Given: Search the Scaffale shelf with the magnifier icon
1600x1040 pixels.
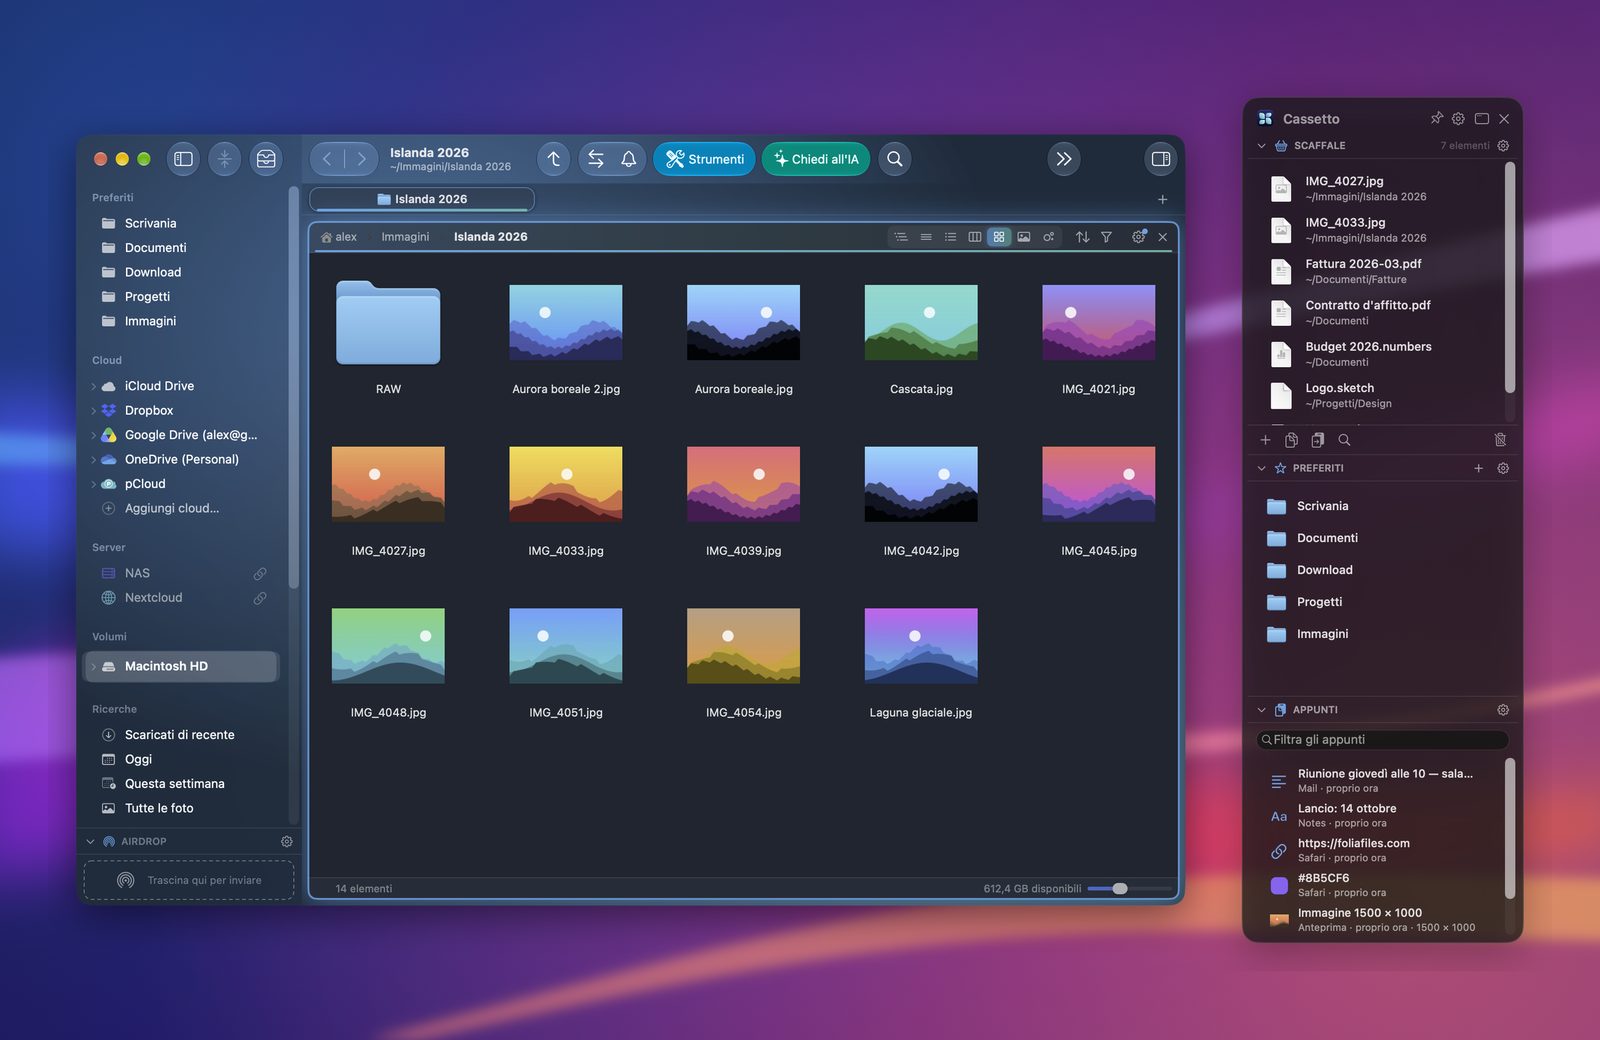Looking at the screenshot, I should pos(1345,440).
